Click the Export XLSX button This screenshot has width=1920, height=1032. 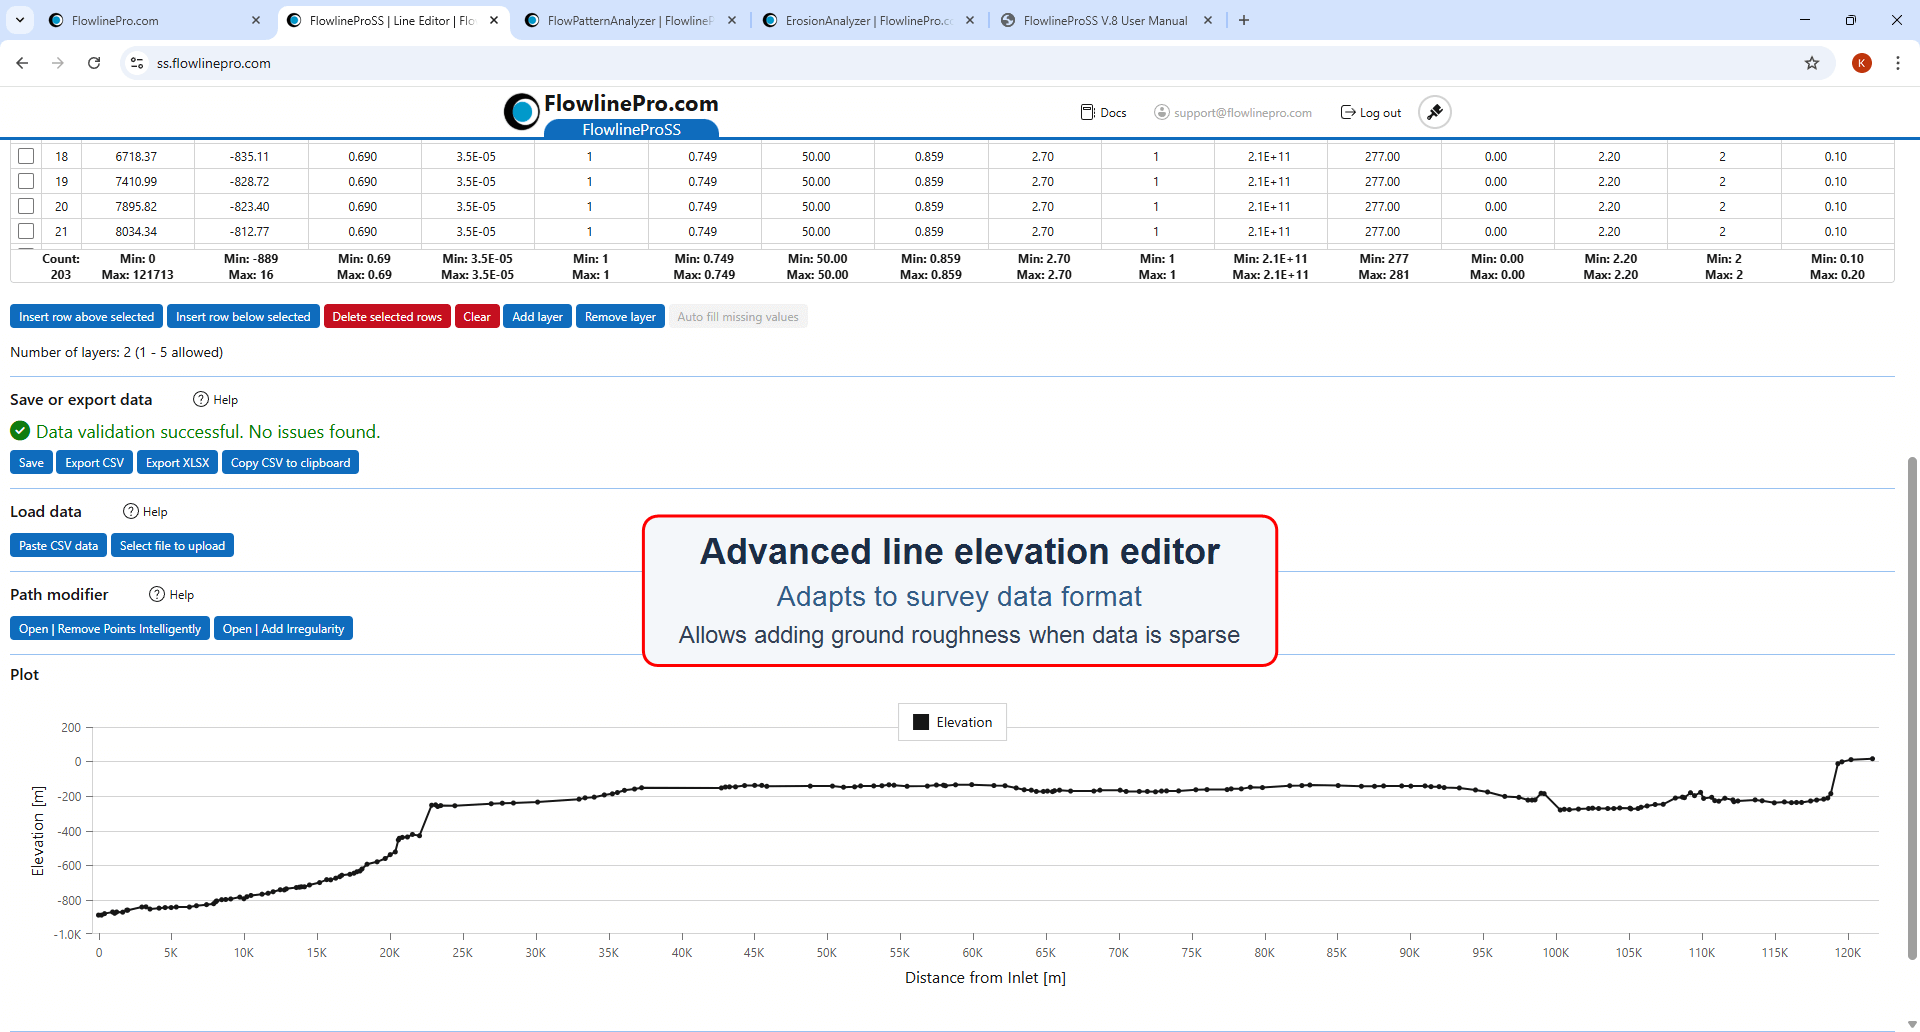tap(176, 462)
